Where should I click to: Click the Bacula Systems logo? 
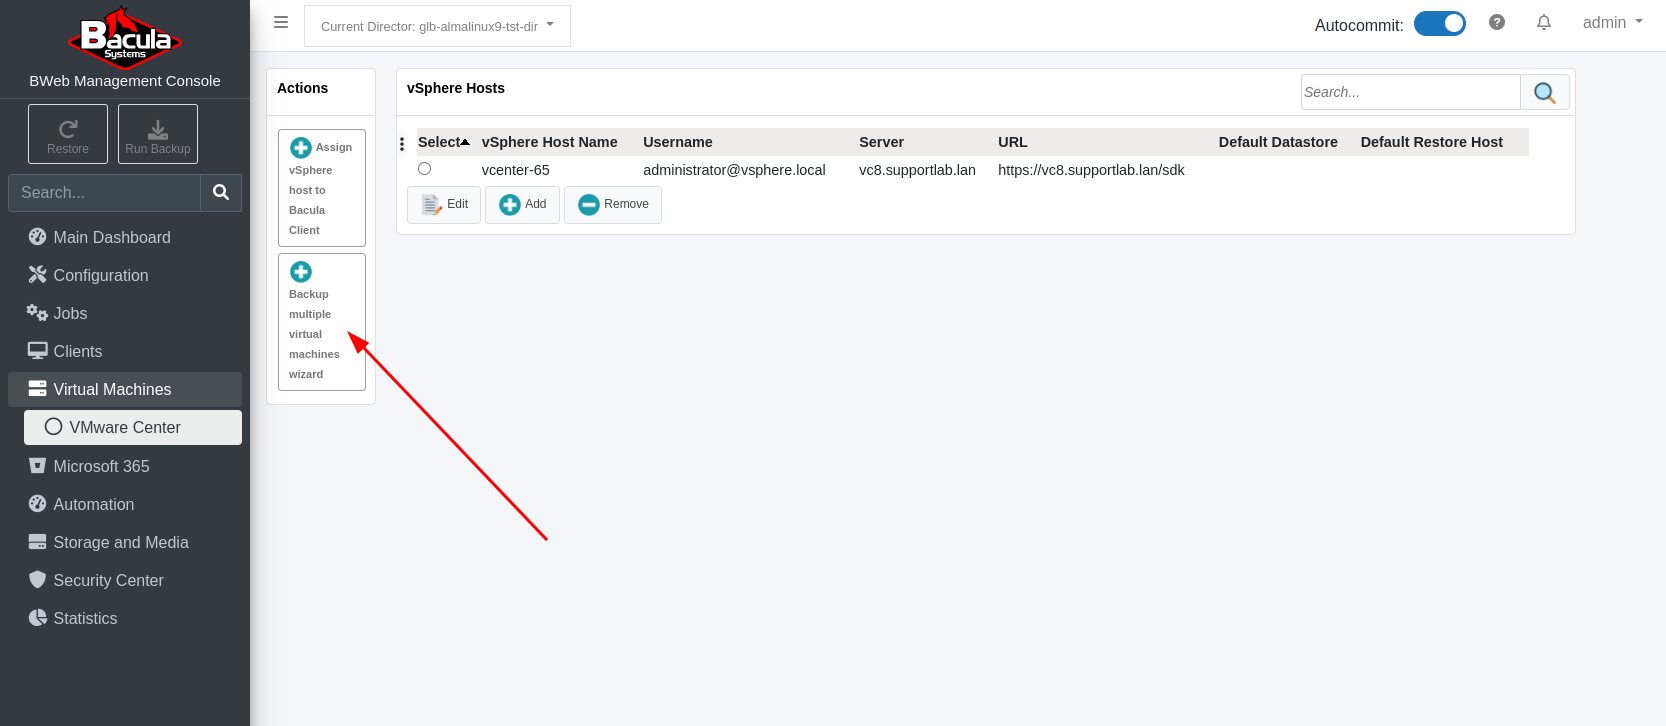coord(125,38)
